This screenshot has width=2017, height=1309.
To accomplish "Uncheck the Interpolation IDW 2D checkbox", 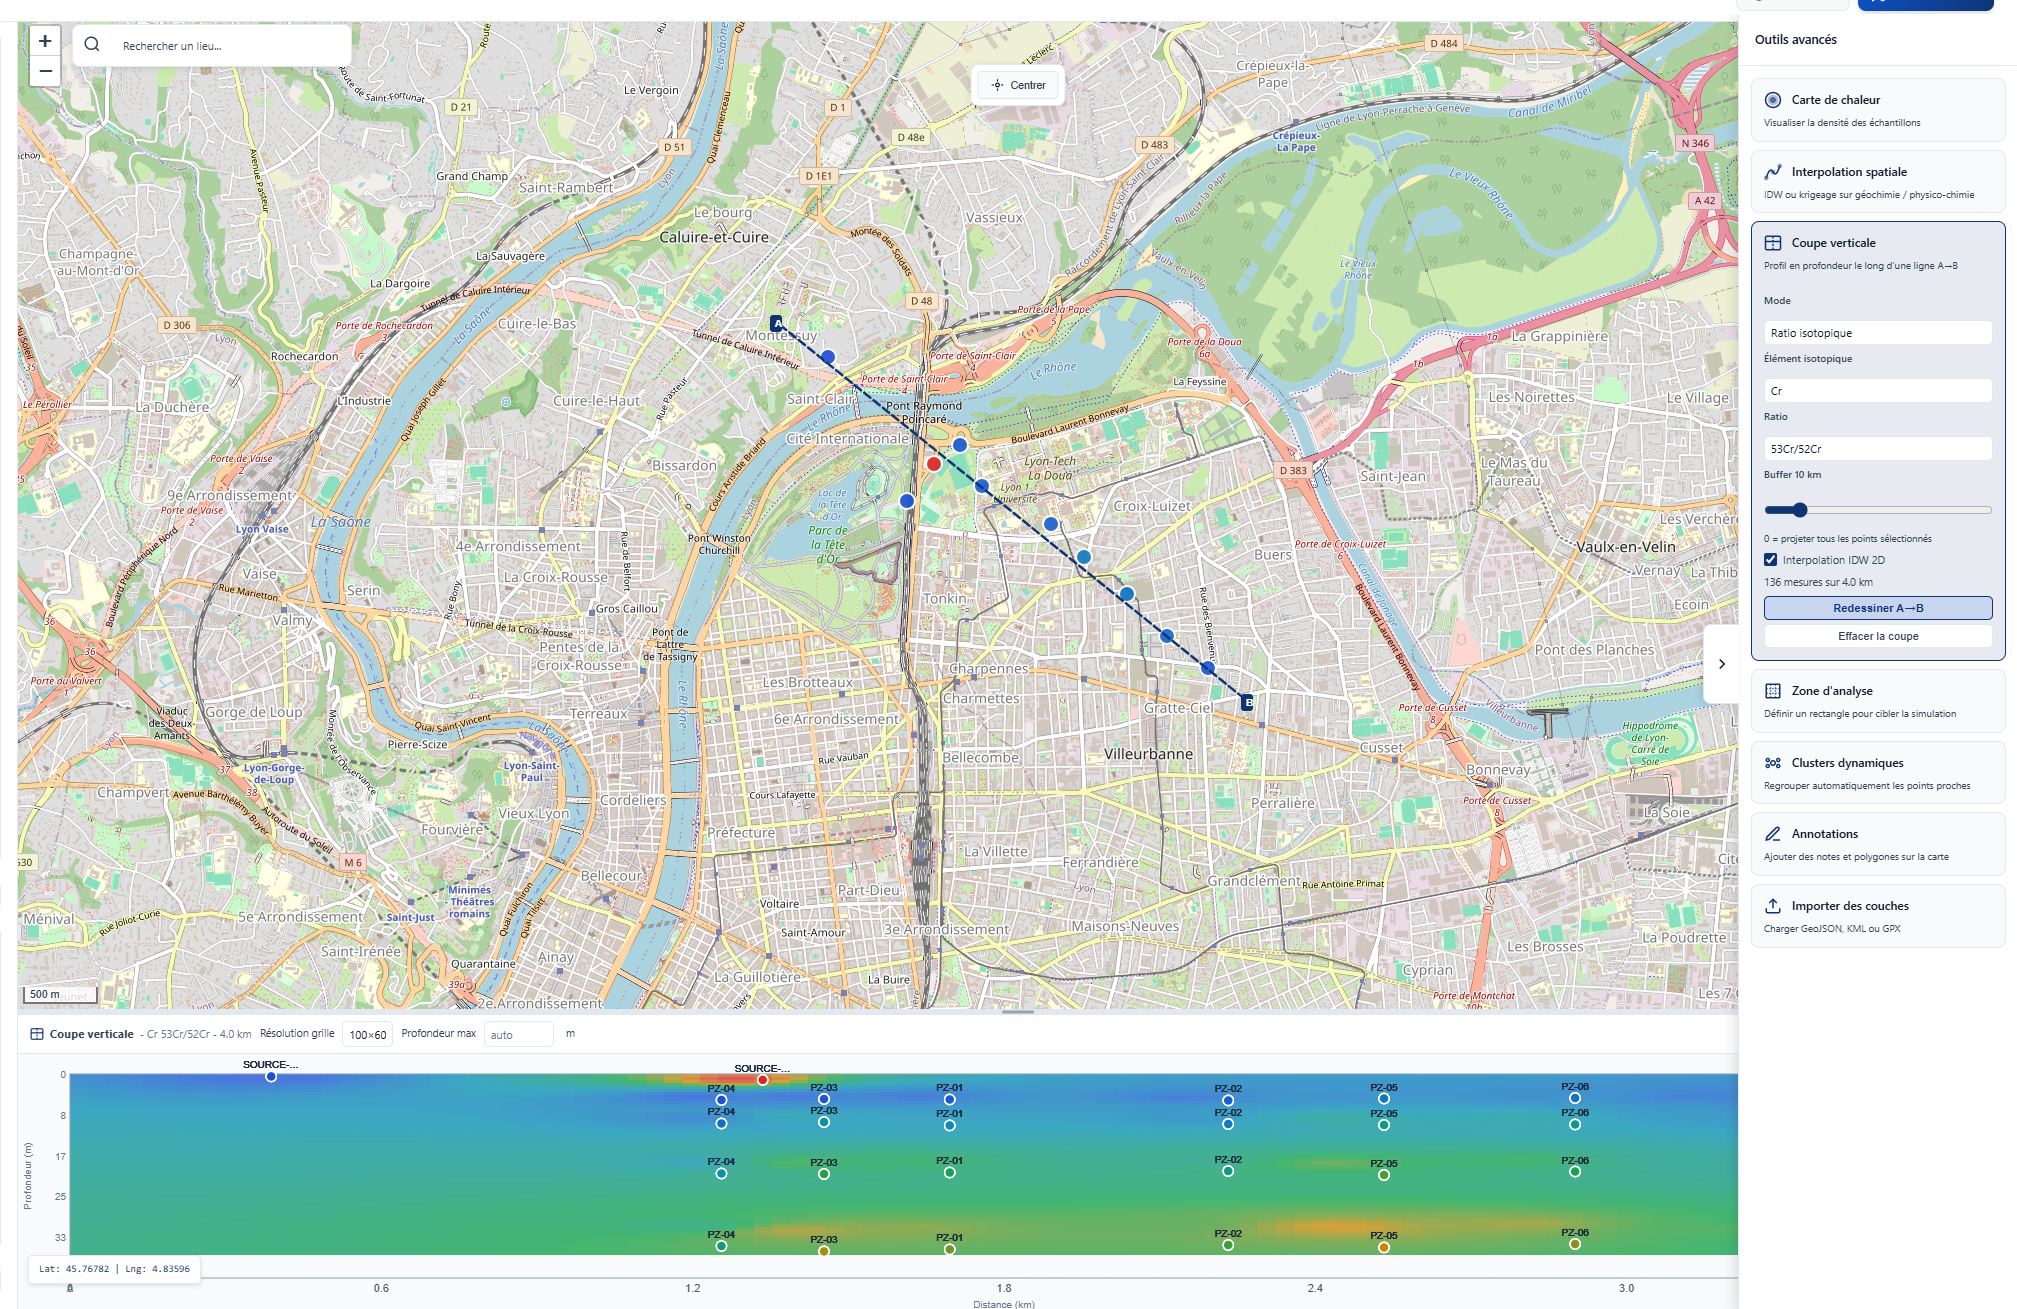I will point(1771,560).
